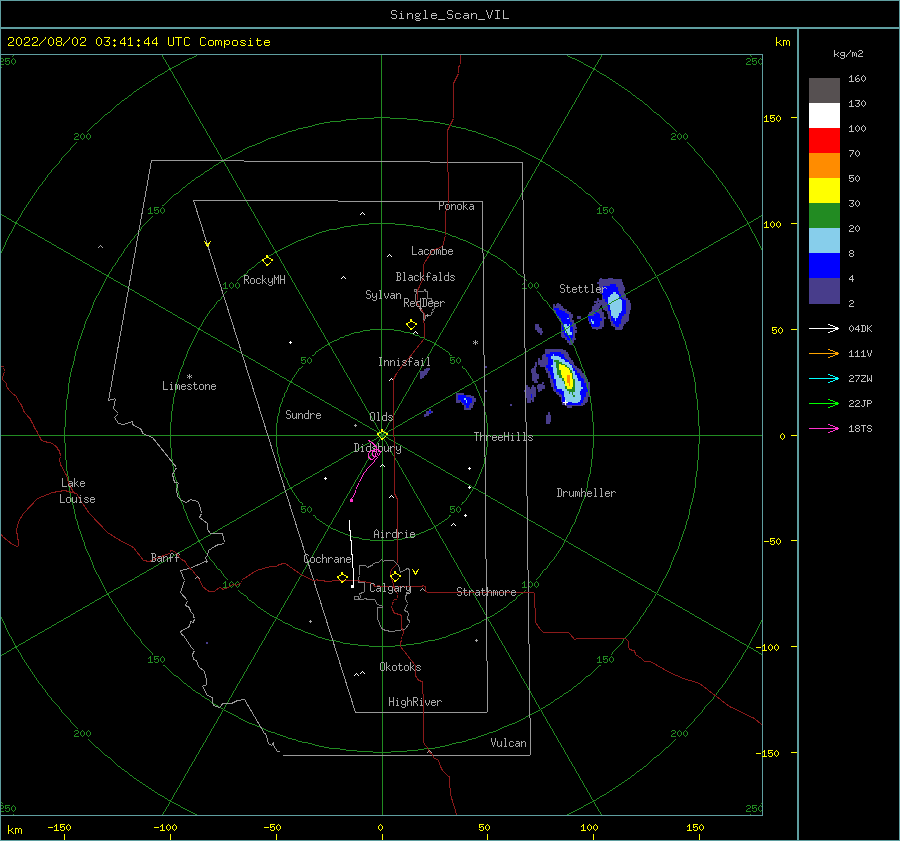Click the Limestone label
The image size is (900, 841).
(189, 386)
